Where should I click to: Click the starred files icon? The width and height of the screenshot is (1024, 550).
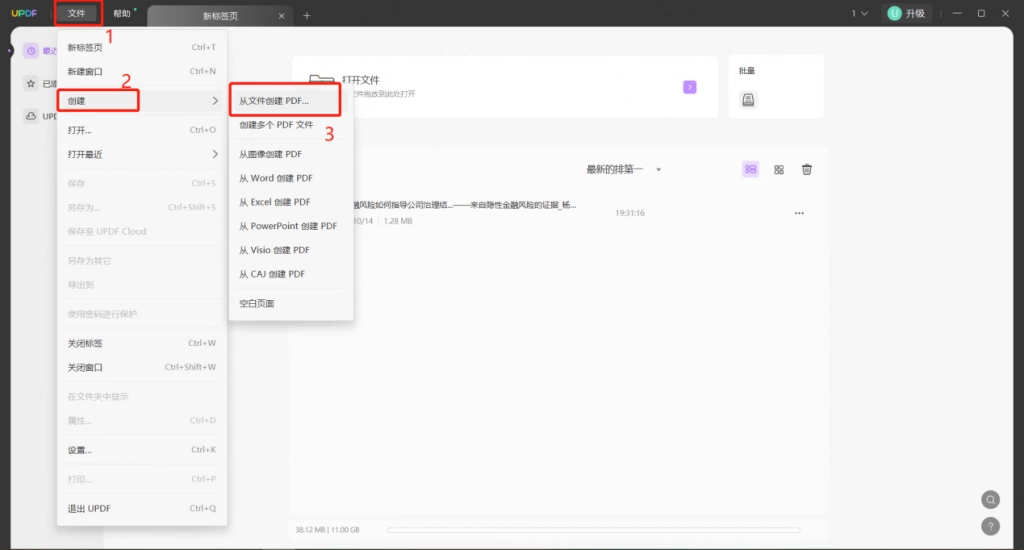tap(31, 84)
